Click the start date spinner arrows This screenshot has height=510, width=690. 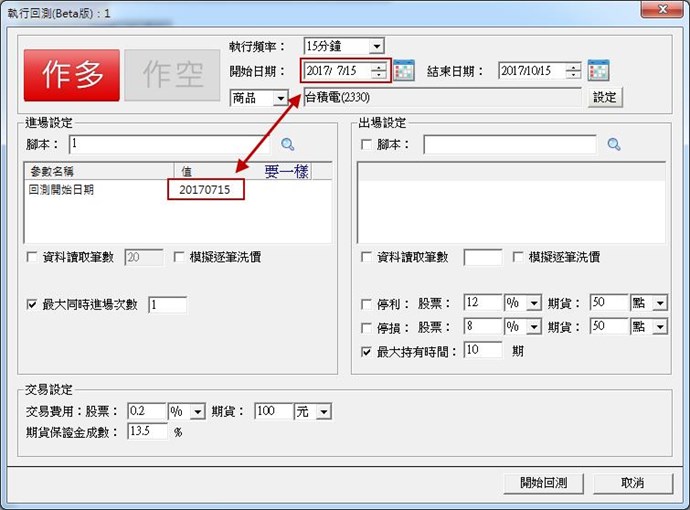pyautogui.click(x=378, y=70)
